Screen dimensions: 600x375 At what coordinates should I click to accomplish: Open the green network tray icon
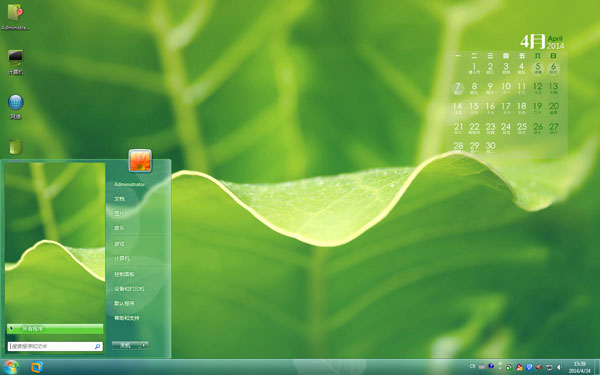509,367
